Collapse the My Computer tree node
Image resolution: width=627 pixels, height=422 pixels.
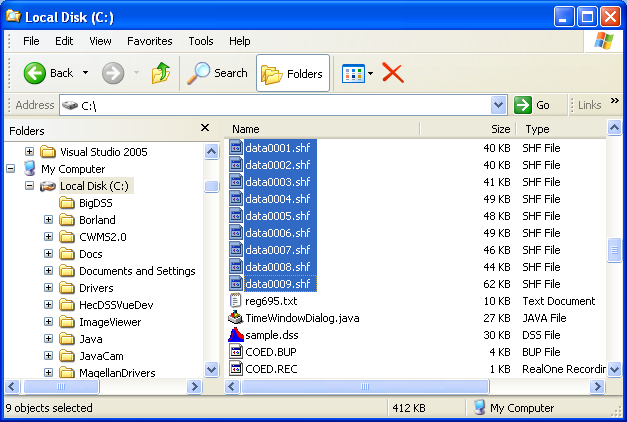click(11, 169)
